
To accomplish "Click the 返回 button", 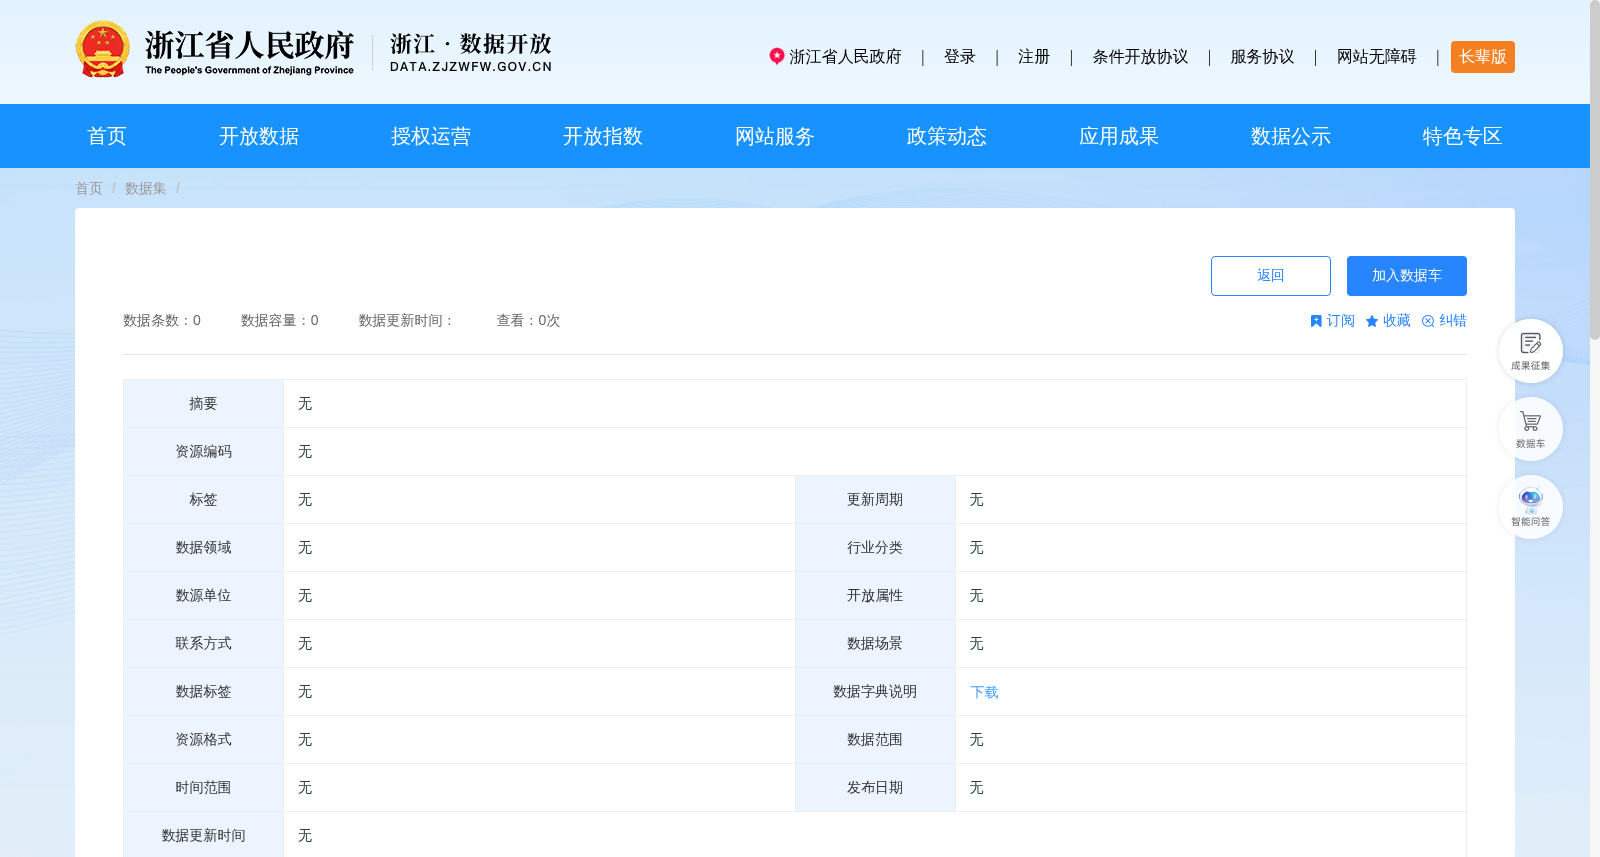I will click(1271, 276).
